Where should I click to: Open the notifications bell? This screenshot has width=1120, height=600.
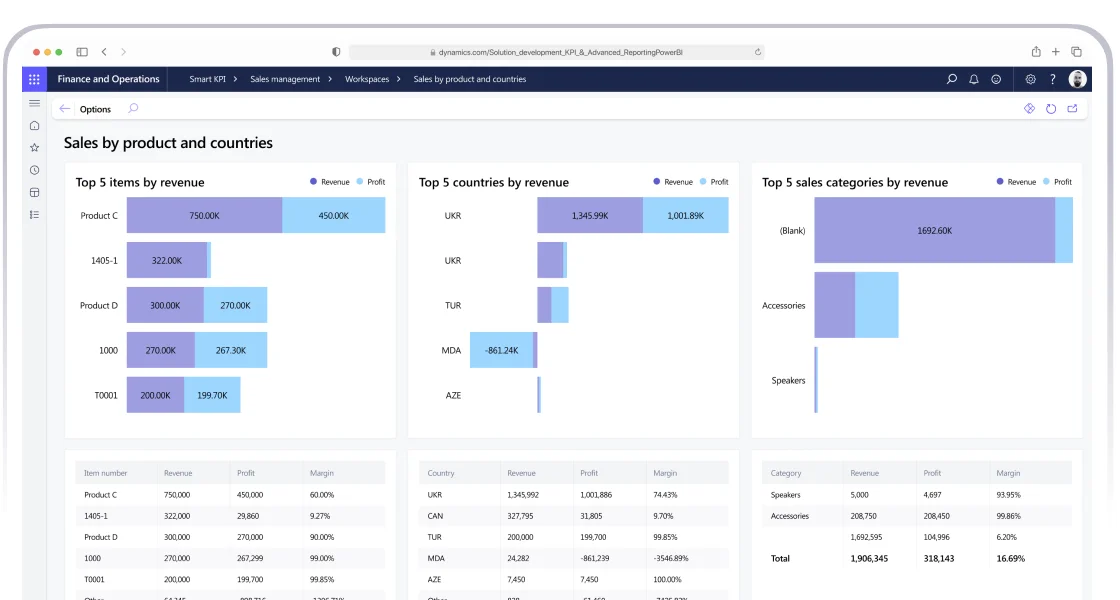click(974, 79)
